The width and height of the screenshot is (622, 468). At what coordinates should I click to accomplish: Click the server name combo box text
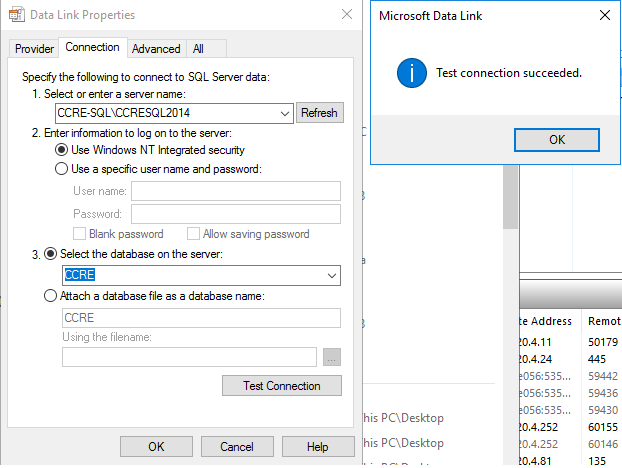tap(124, 113)
